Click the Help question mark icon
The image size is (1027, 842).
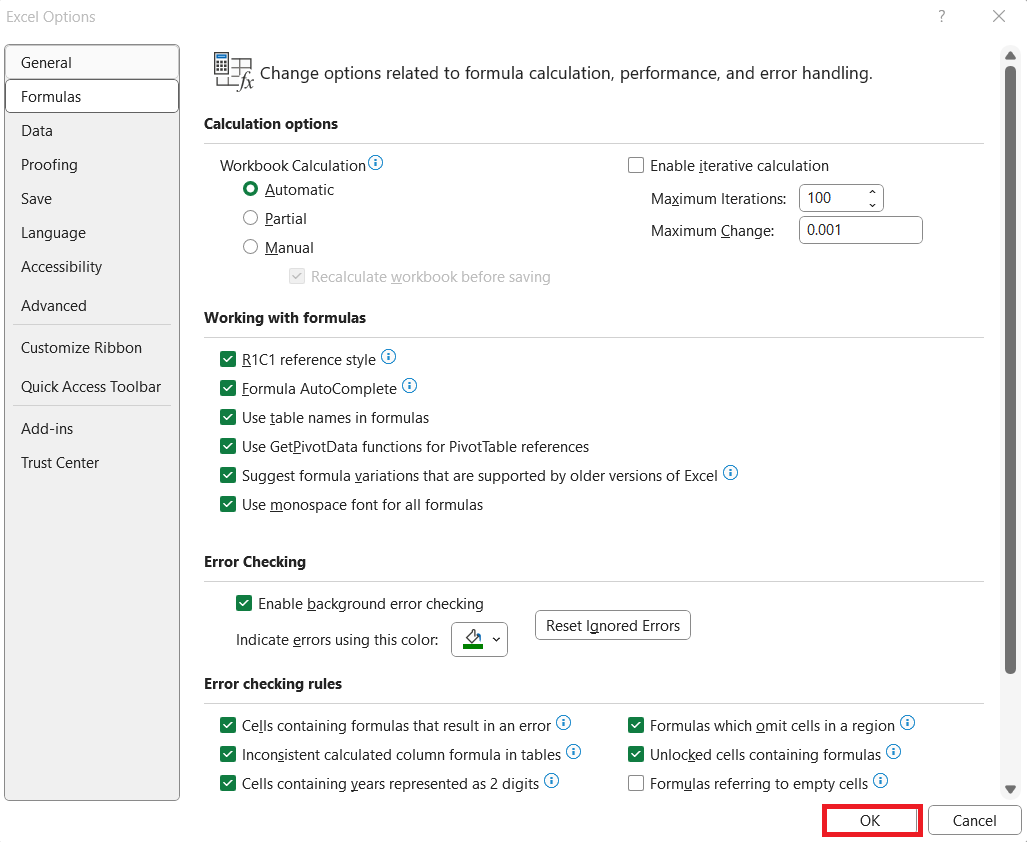pos(941,16)
